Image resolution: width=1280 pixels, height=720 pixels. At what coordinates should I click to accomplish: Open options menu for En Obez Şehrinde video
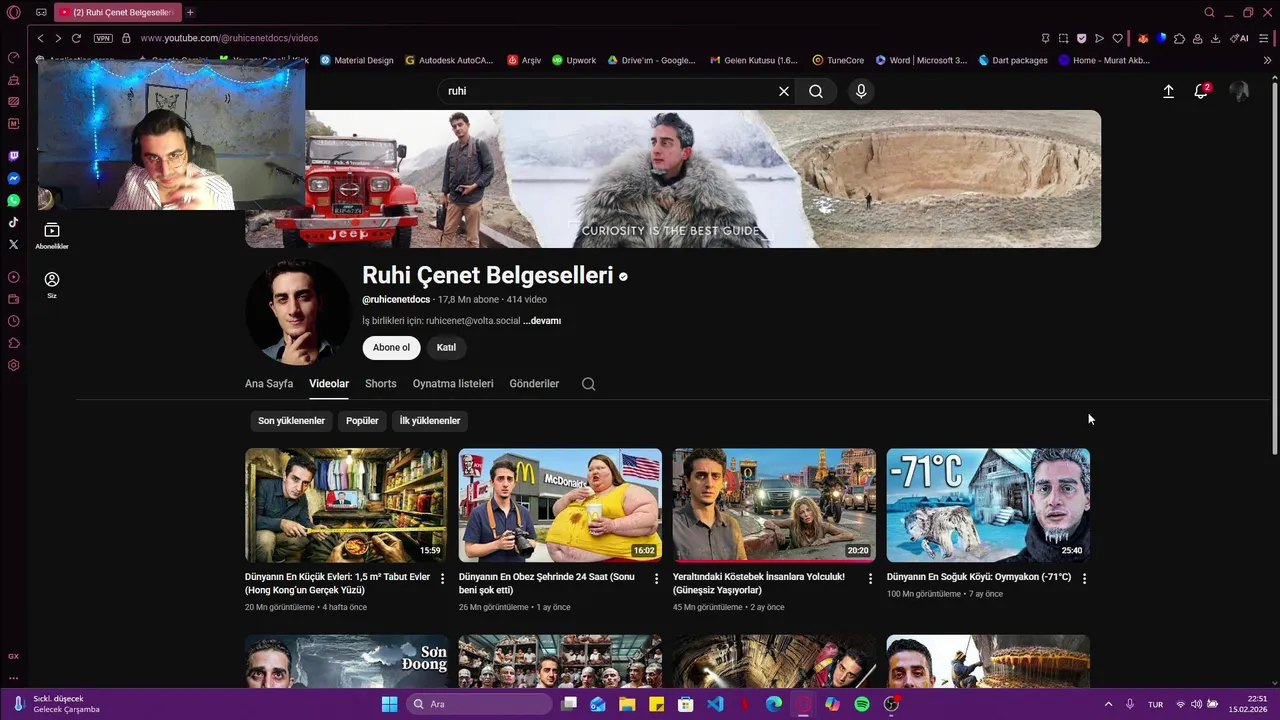point(656,579)
